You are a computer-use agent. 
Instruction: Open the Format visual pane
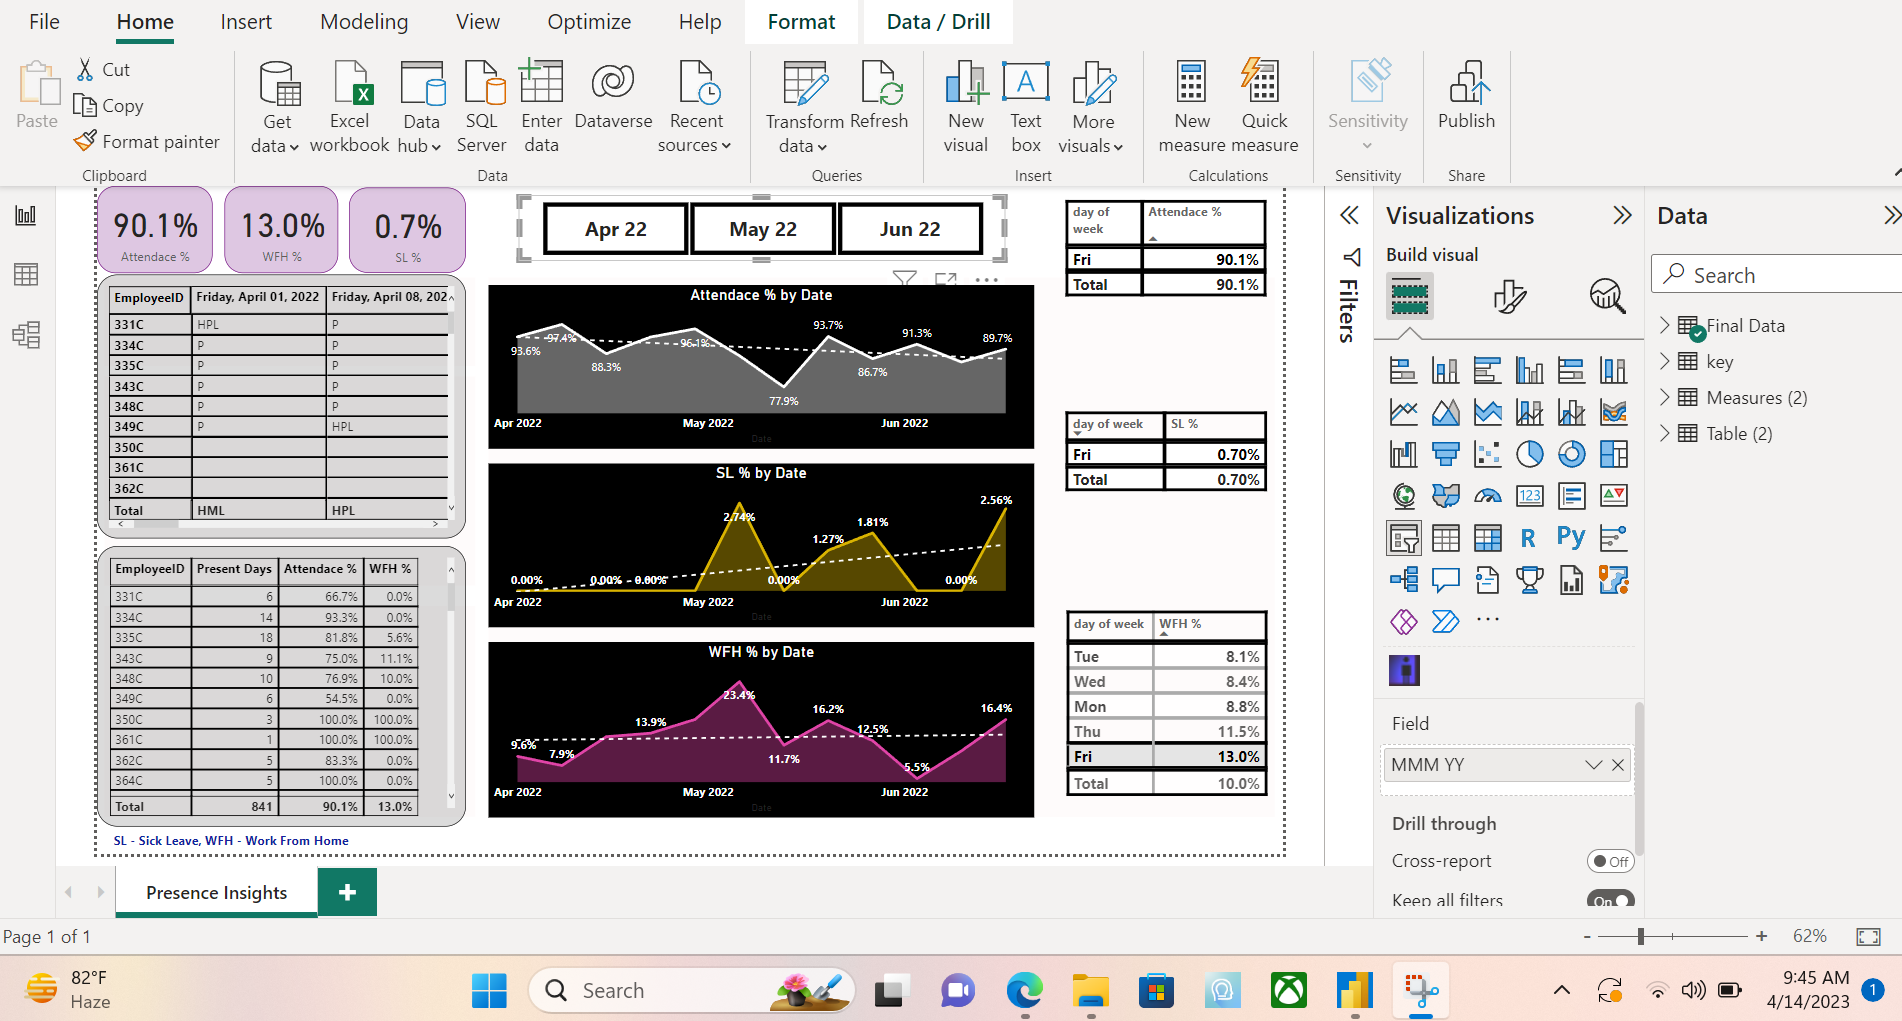pyautogui.click(x=1510, y=296)
